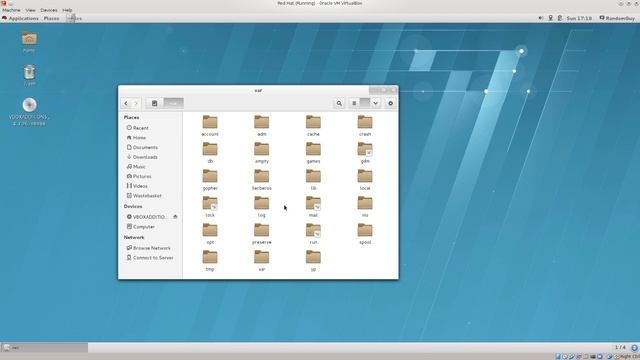Open the clock in top panel

(579, 18)
